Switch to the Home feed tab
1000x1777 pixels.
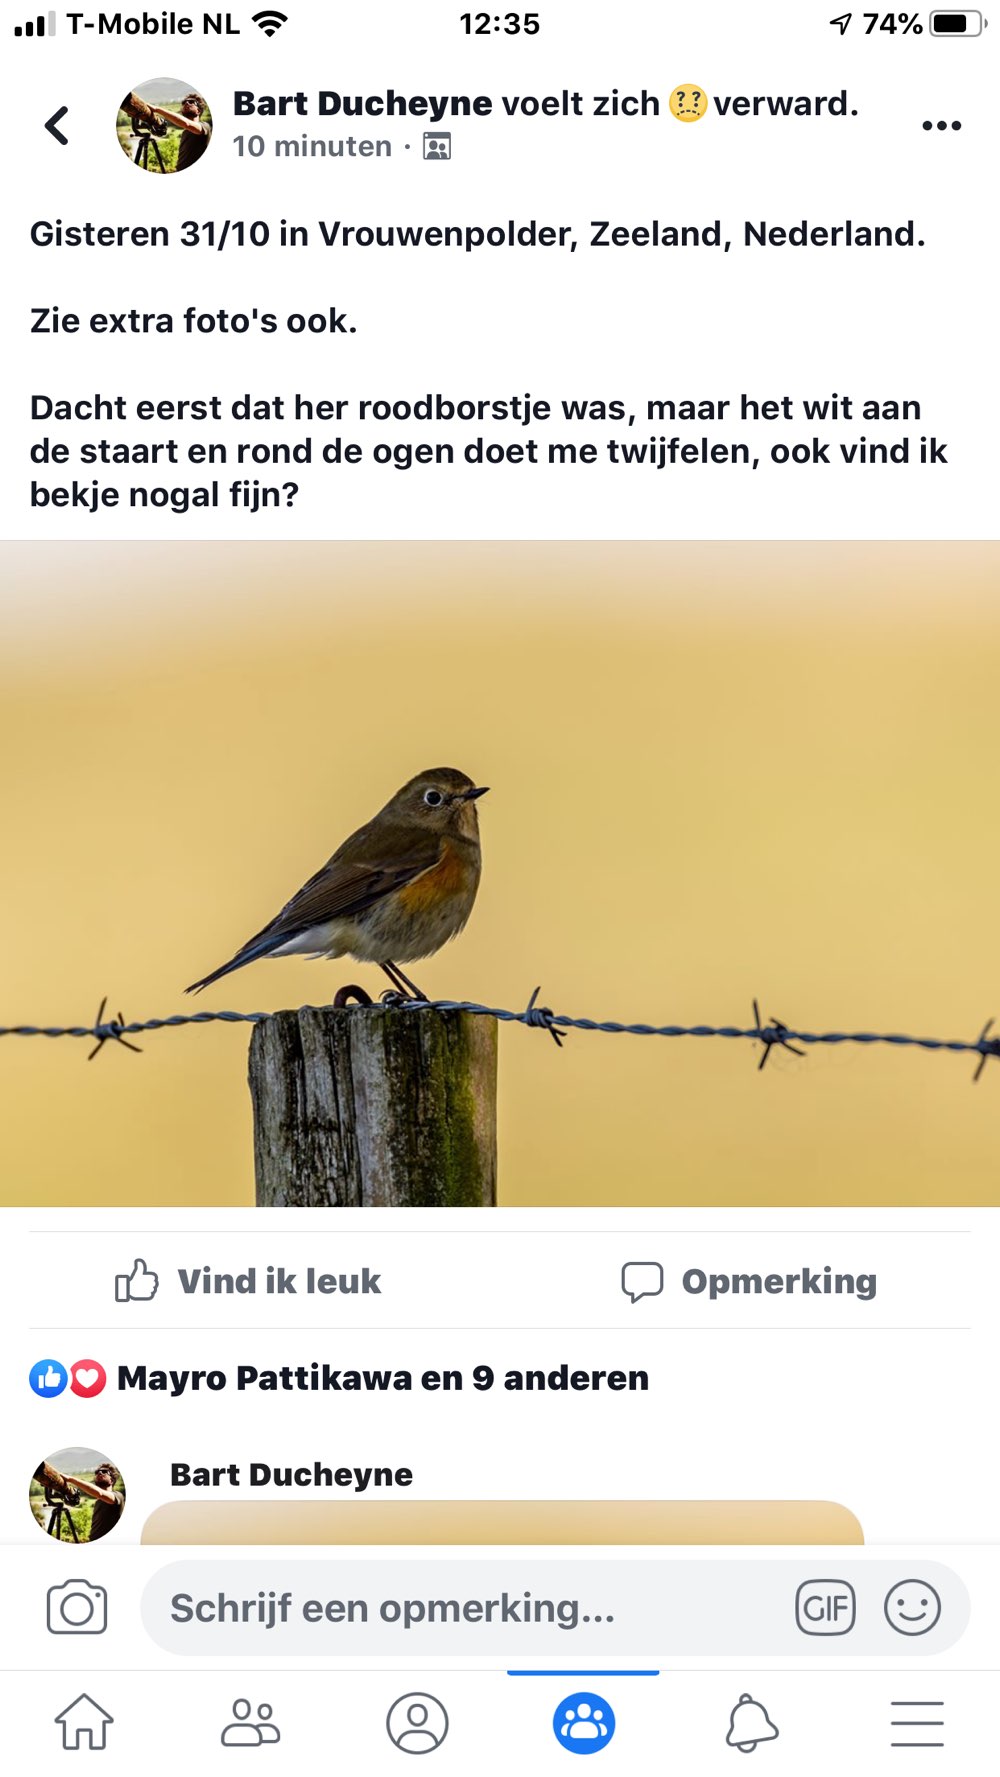pos(84,1722)
